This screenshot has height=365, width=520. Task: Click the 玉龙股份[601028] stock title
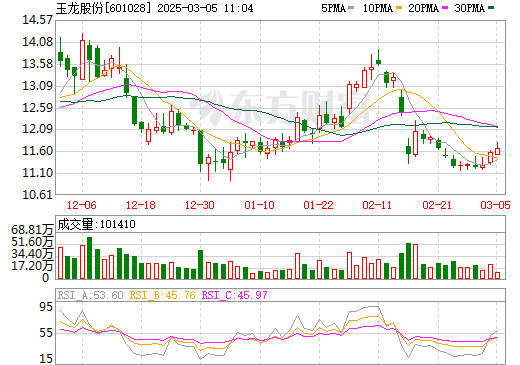102,8
